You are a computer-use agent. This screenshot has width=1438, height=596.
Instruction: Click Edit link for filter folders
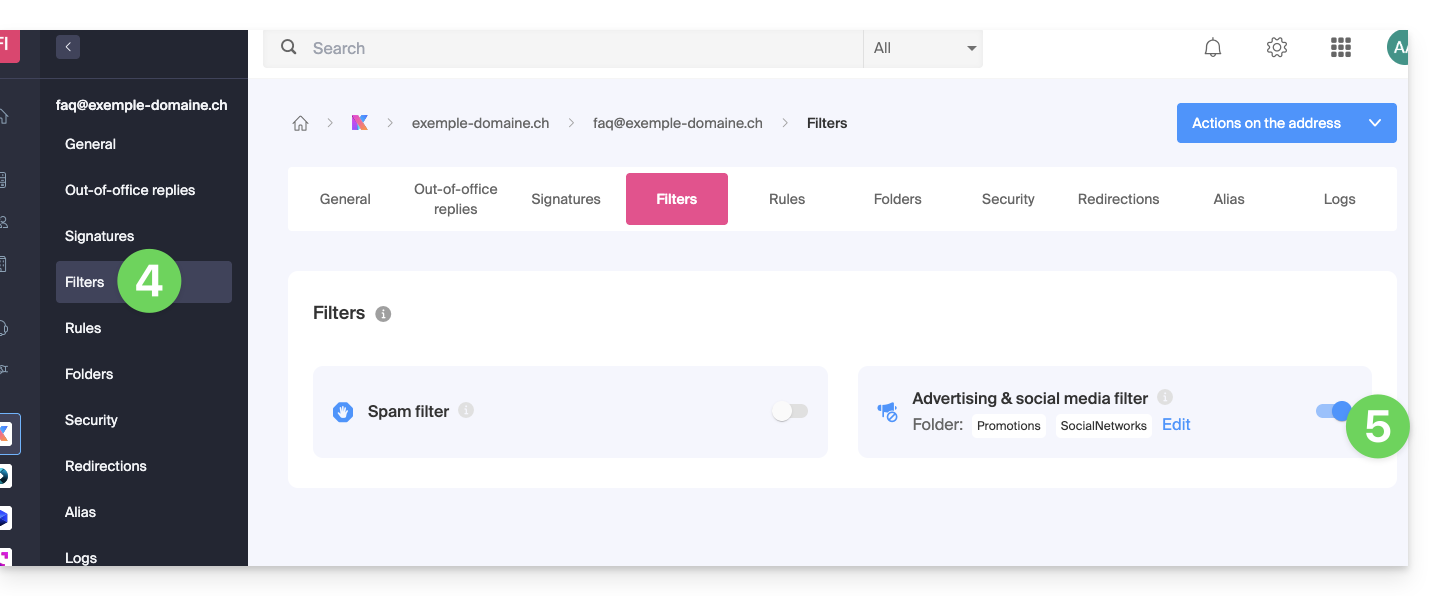[1176, 425]
